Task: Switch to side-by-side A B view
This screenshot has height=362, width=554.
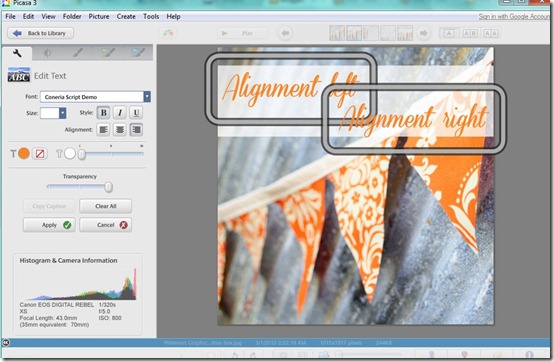Action: coord(470,33)
